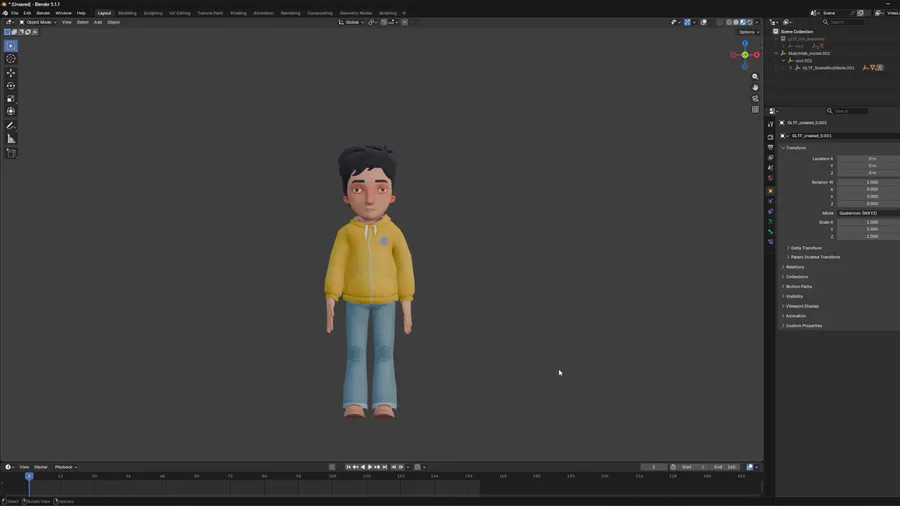Viewport: 900px width, 506px height.
Task: Switch to the Animation workspace tab
Action: [x=263, y=13]
